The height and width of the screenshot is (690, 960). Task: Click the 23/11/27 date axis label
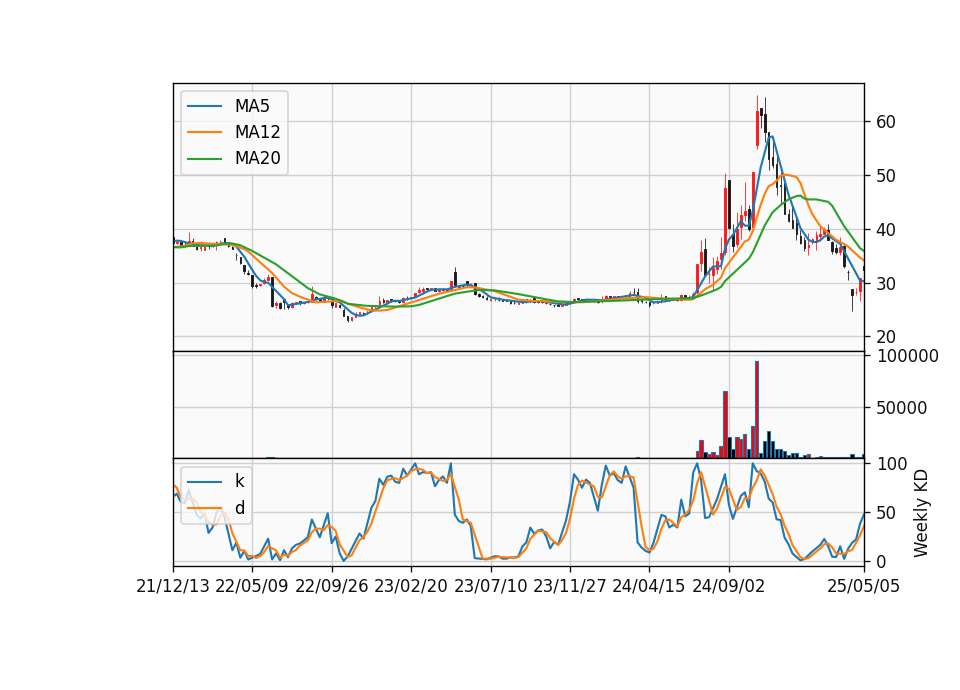point(570,586)
